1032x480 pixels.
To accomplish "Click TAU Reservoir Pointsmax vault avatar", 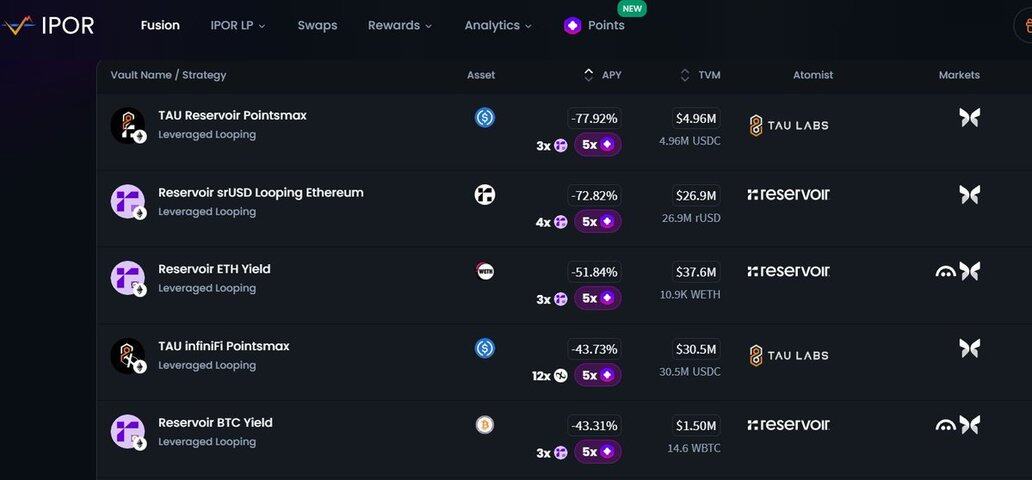I will pos(128,125).
